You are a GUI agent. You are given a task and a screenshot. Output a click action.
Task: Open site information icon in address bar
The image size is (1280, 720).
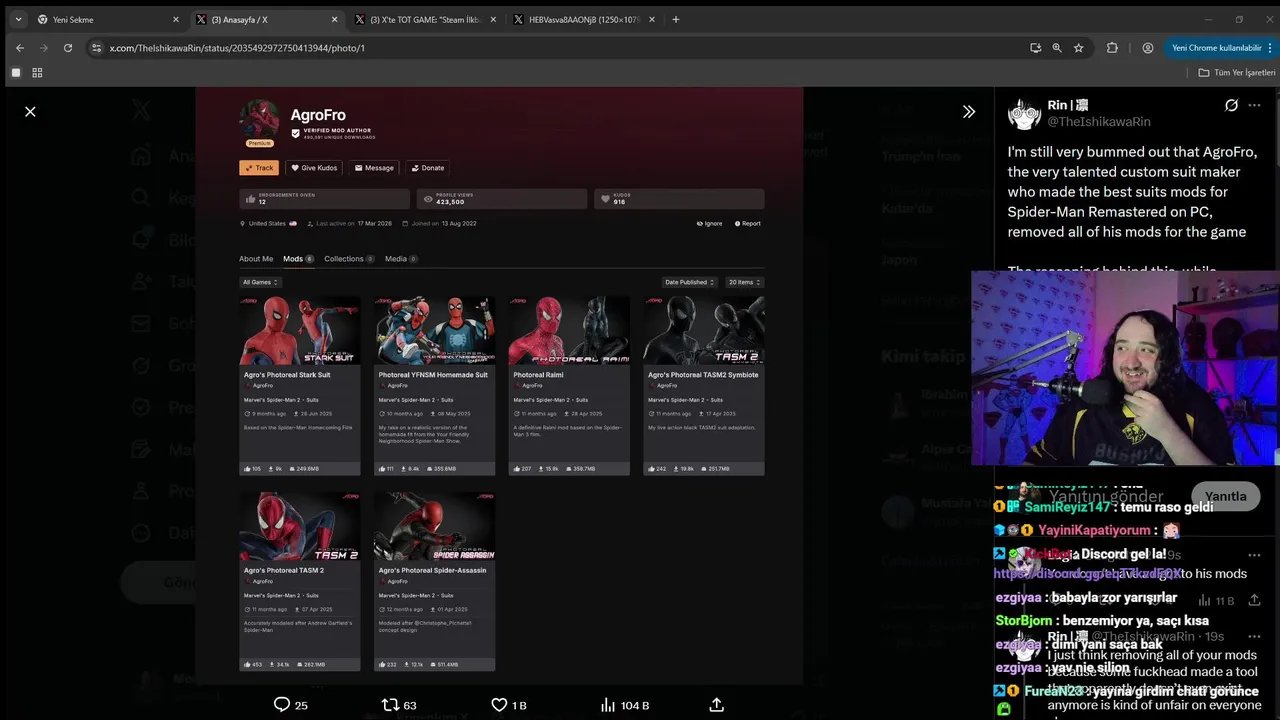96,47
